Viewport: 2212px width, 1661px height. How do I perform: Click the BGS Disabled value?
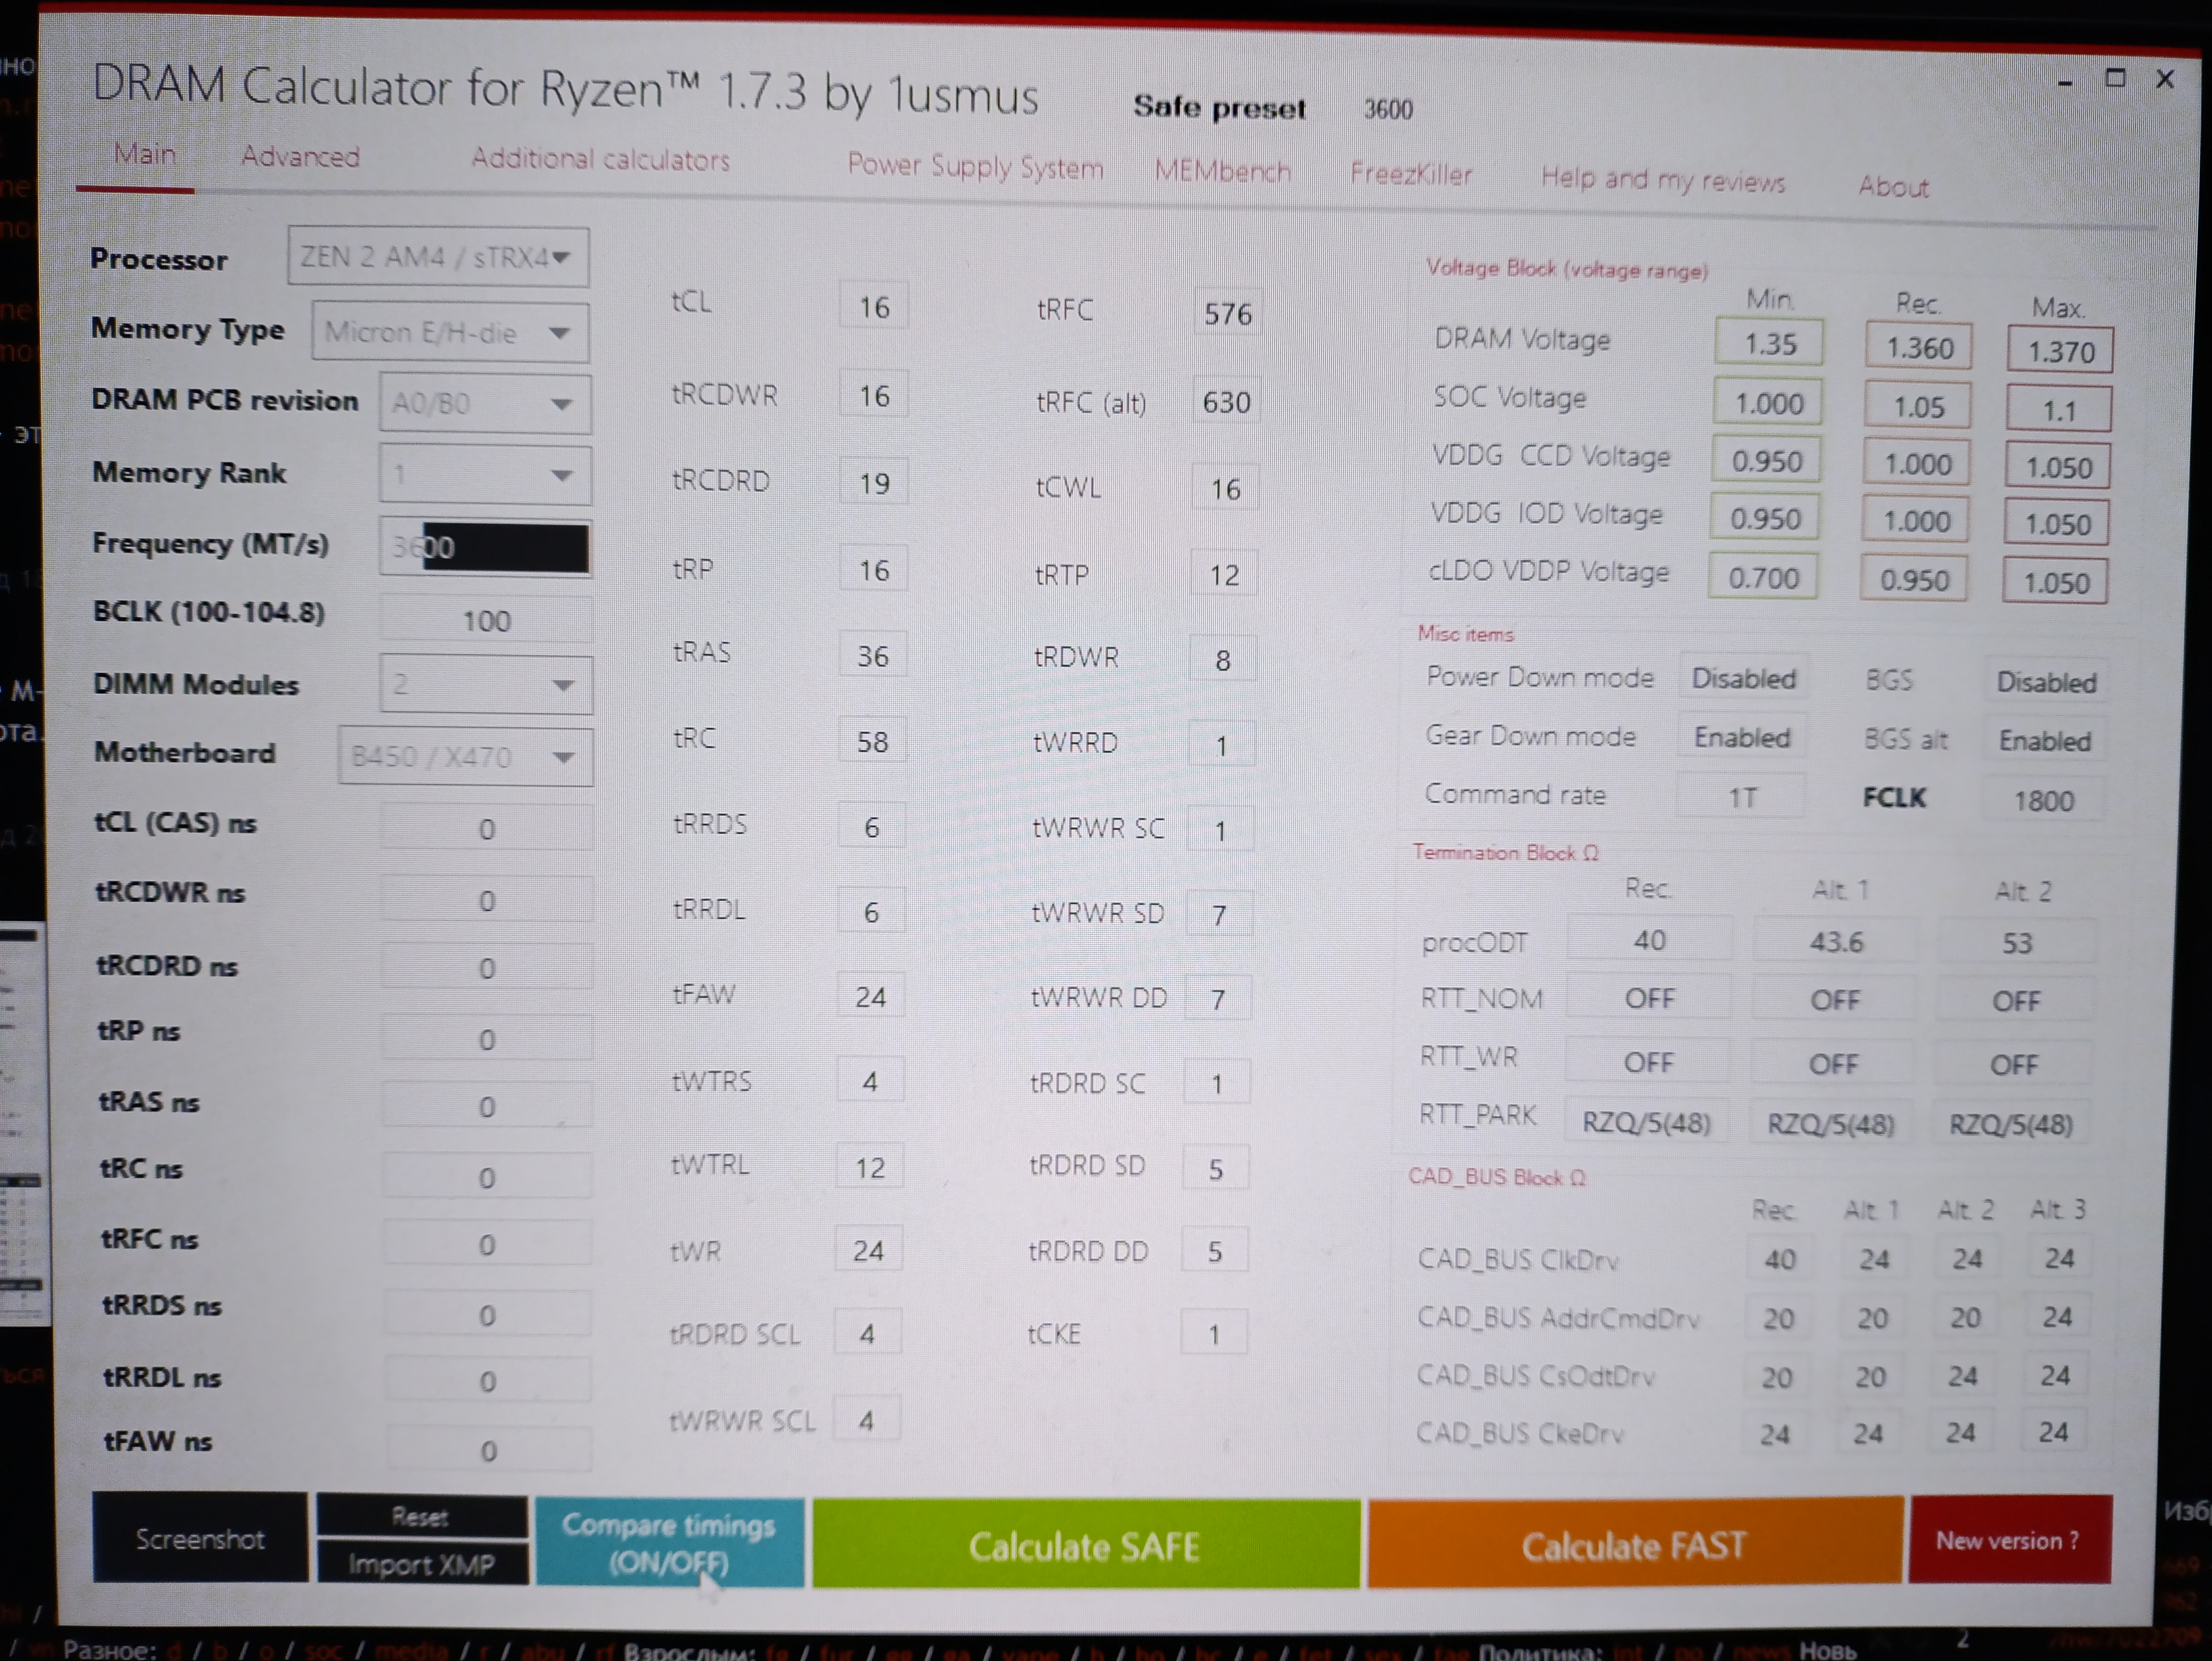pos(2046,682)
